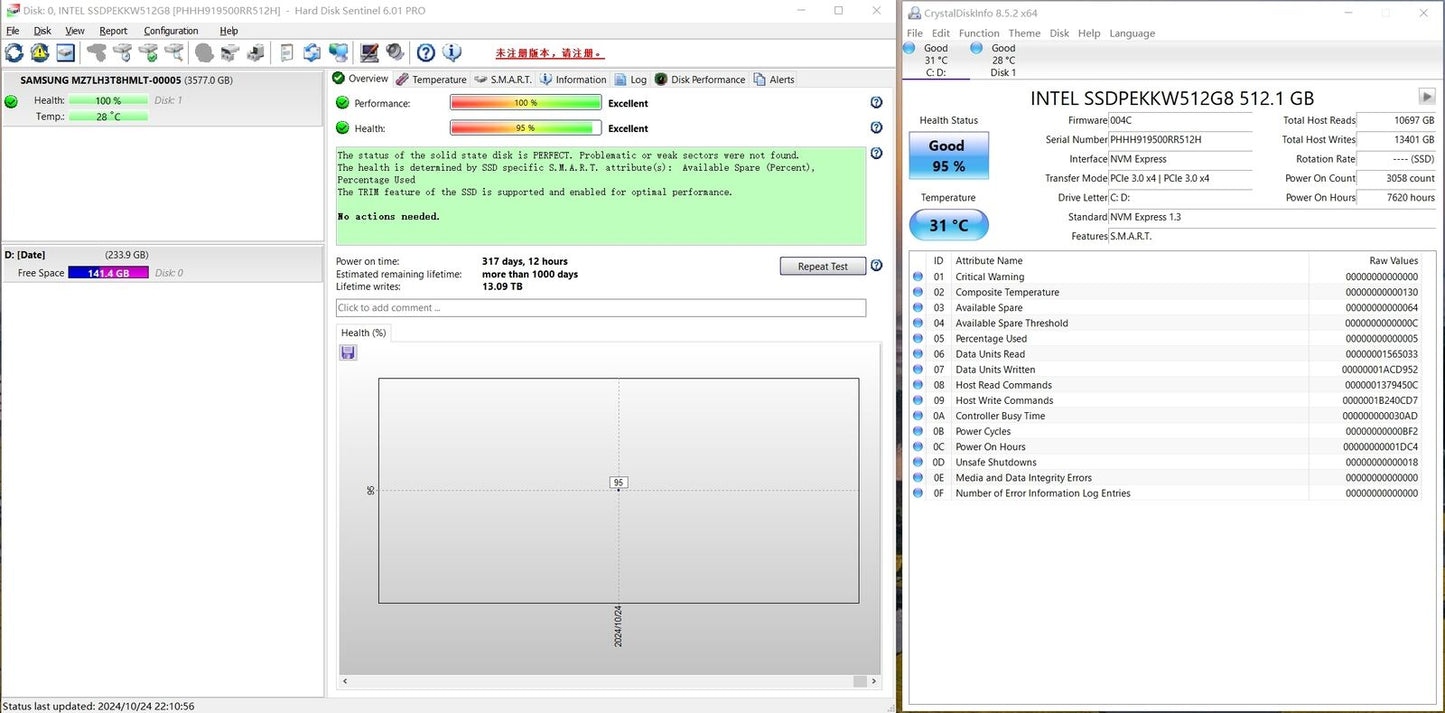Click the Attribute Name column header
The width and height of the screenshot is (1445, 713).
coord(989,260)
